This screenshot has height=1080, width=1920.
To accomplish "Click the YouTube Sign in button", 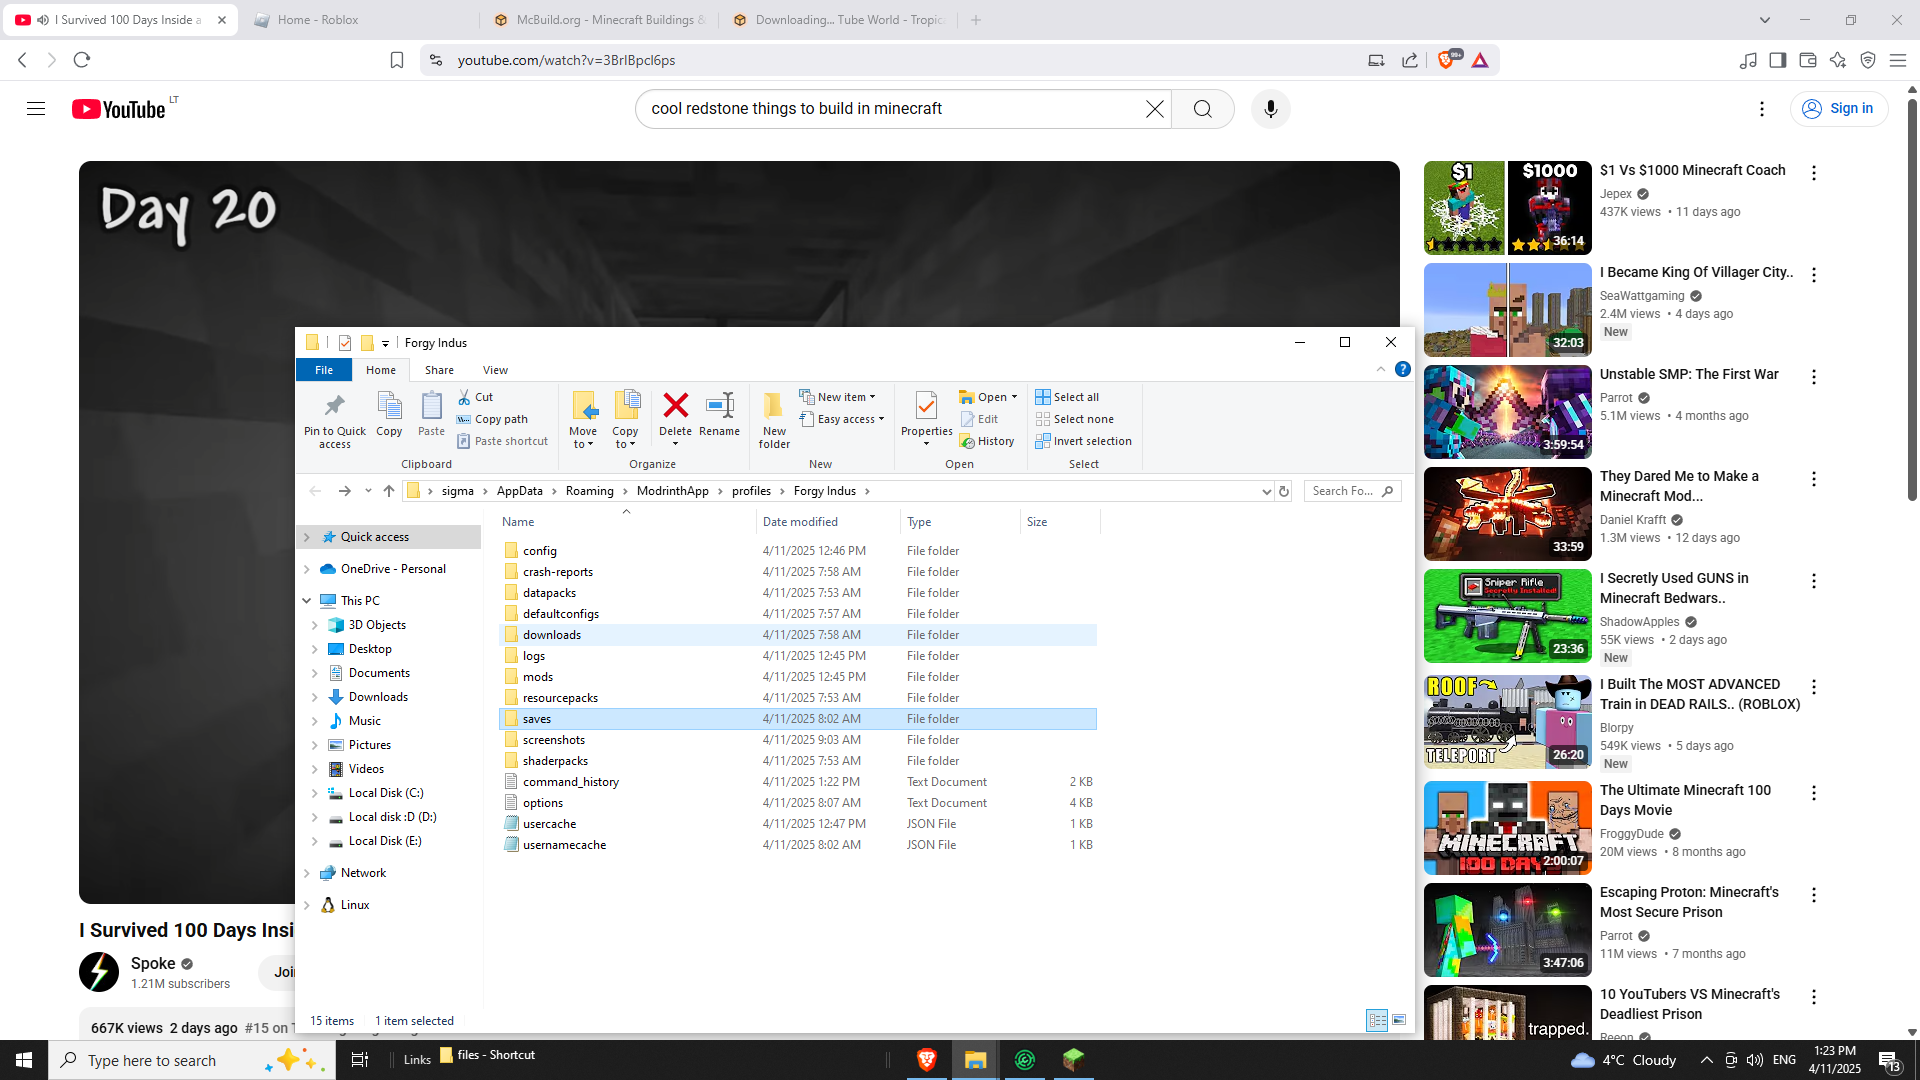I will pos(1838,109).
